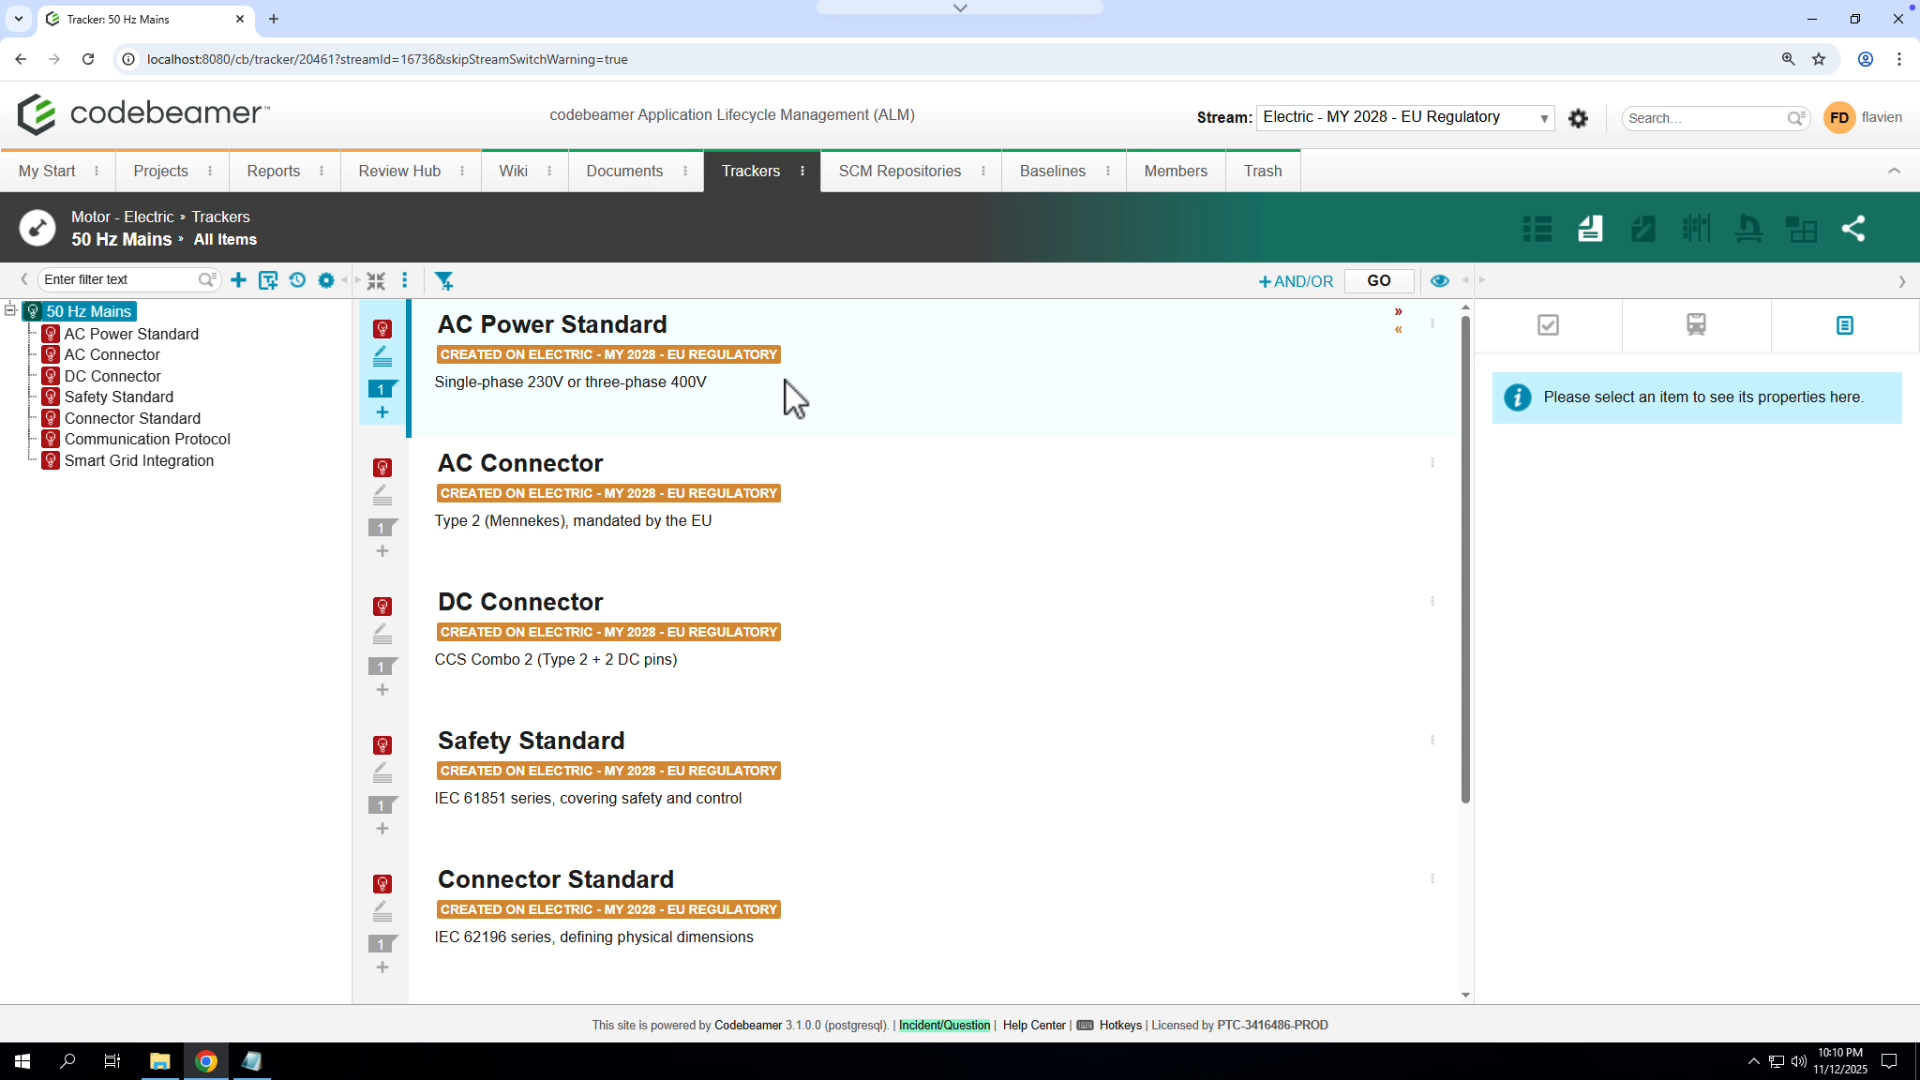Click the share icon in header
The height and width of the screenshot is (1080, 1920).
click(1854, 229)
